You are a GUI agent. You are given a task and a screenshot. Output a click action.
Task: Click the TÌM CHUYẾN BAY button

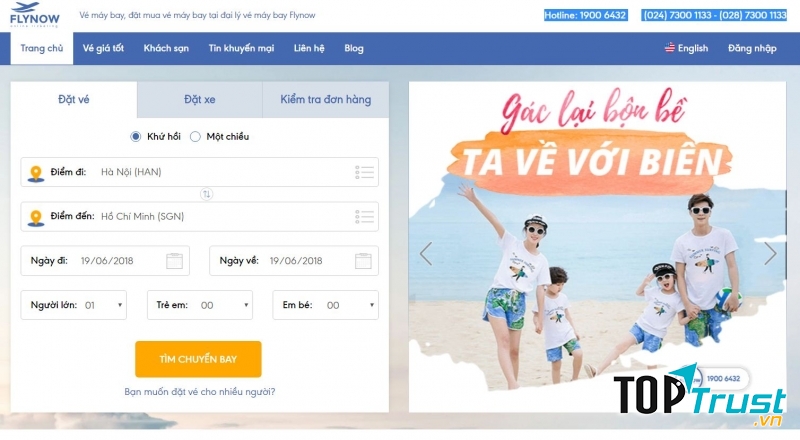click(198, 359)
